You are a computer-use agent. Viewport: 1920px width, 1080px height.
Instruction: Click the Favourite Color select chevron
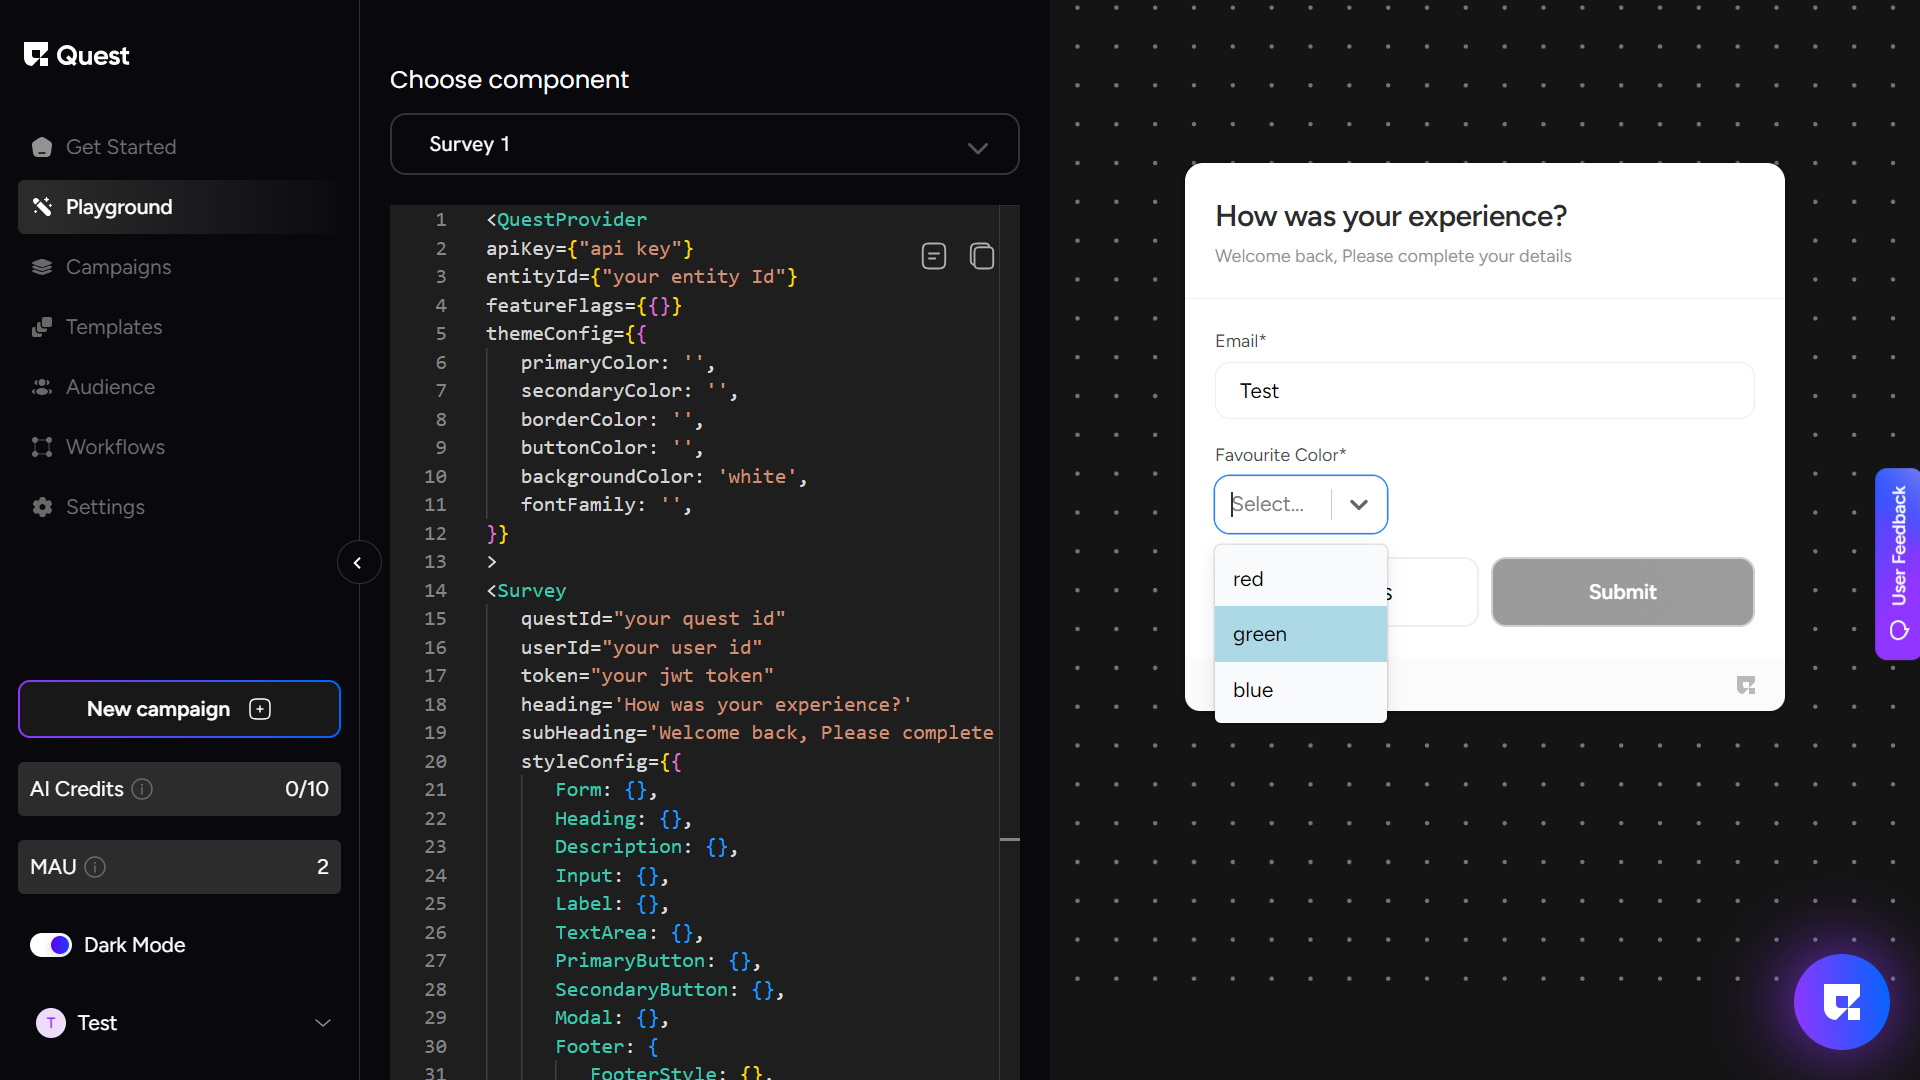click(1358, 505)
